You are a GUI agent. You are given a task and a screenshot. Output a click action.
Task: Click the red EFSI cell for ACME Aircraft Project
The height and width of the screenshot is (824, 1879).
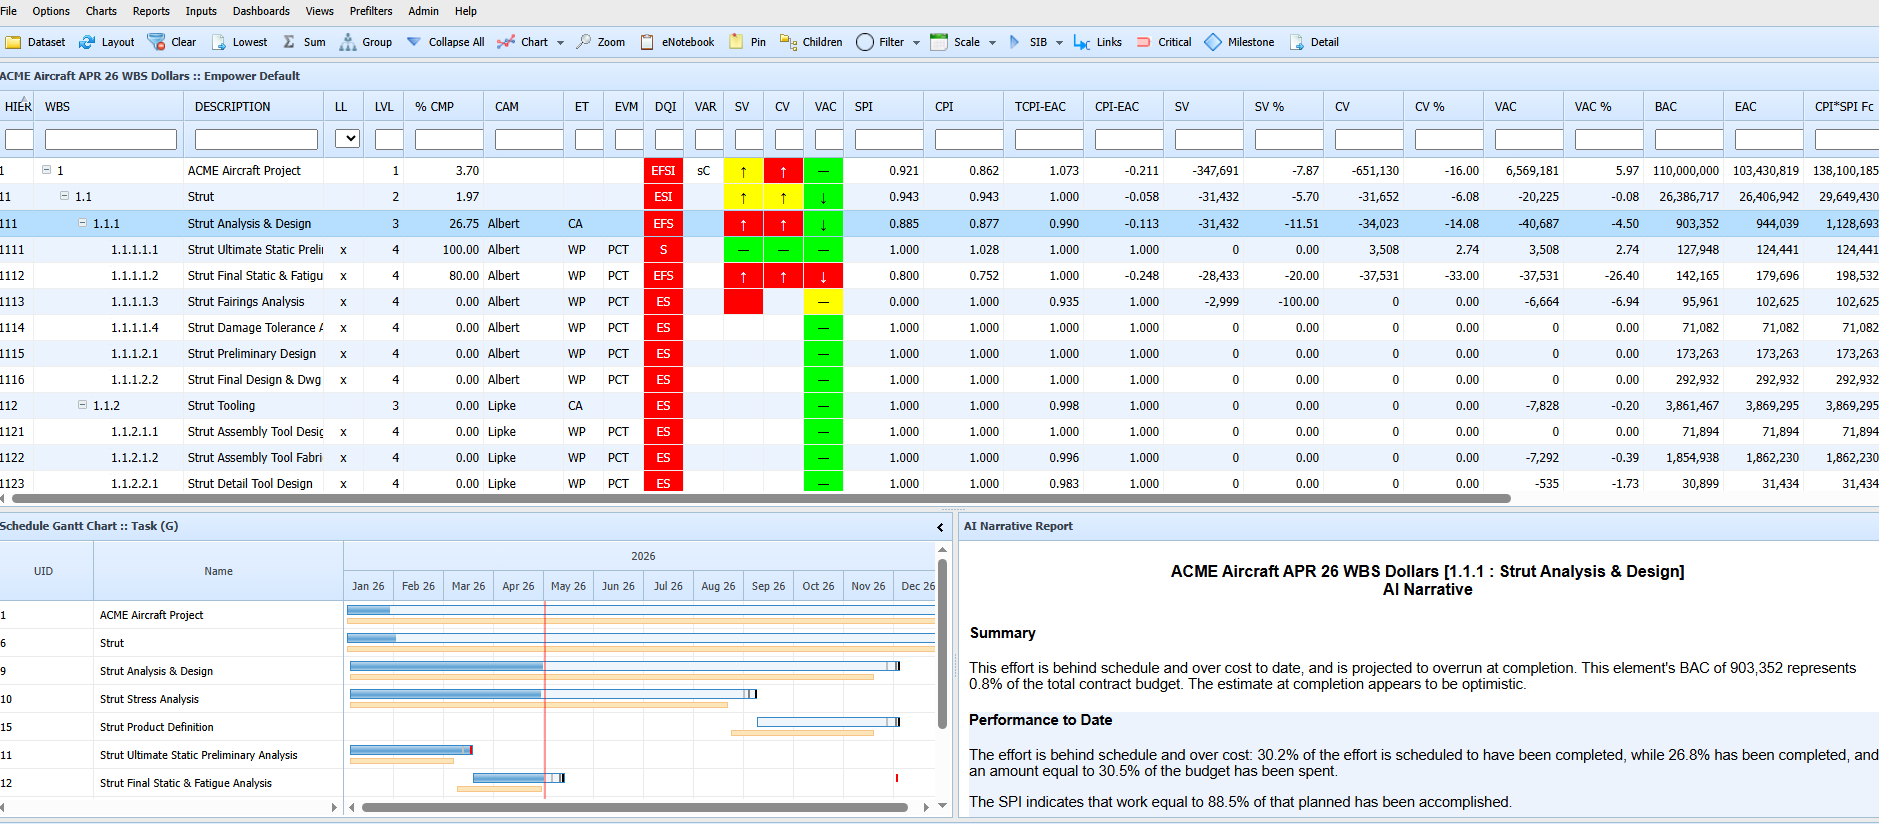click(663, 170)
